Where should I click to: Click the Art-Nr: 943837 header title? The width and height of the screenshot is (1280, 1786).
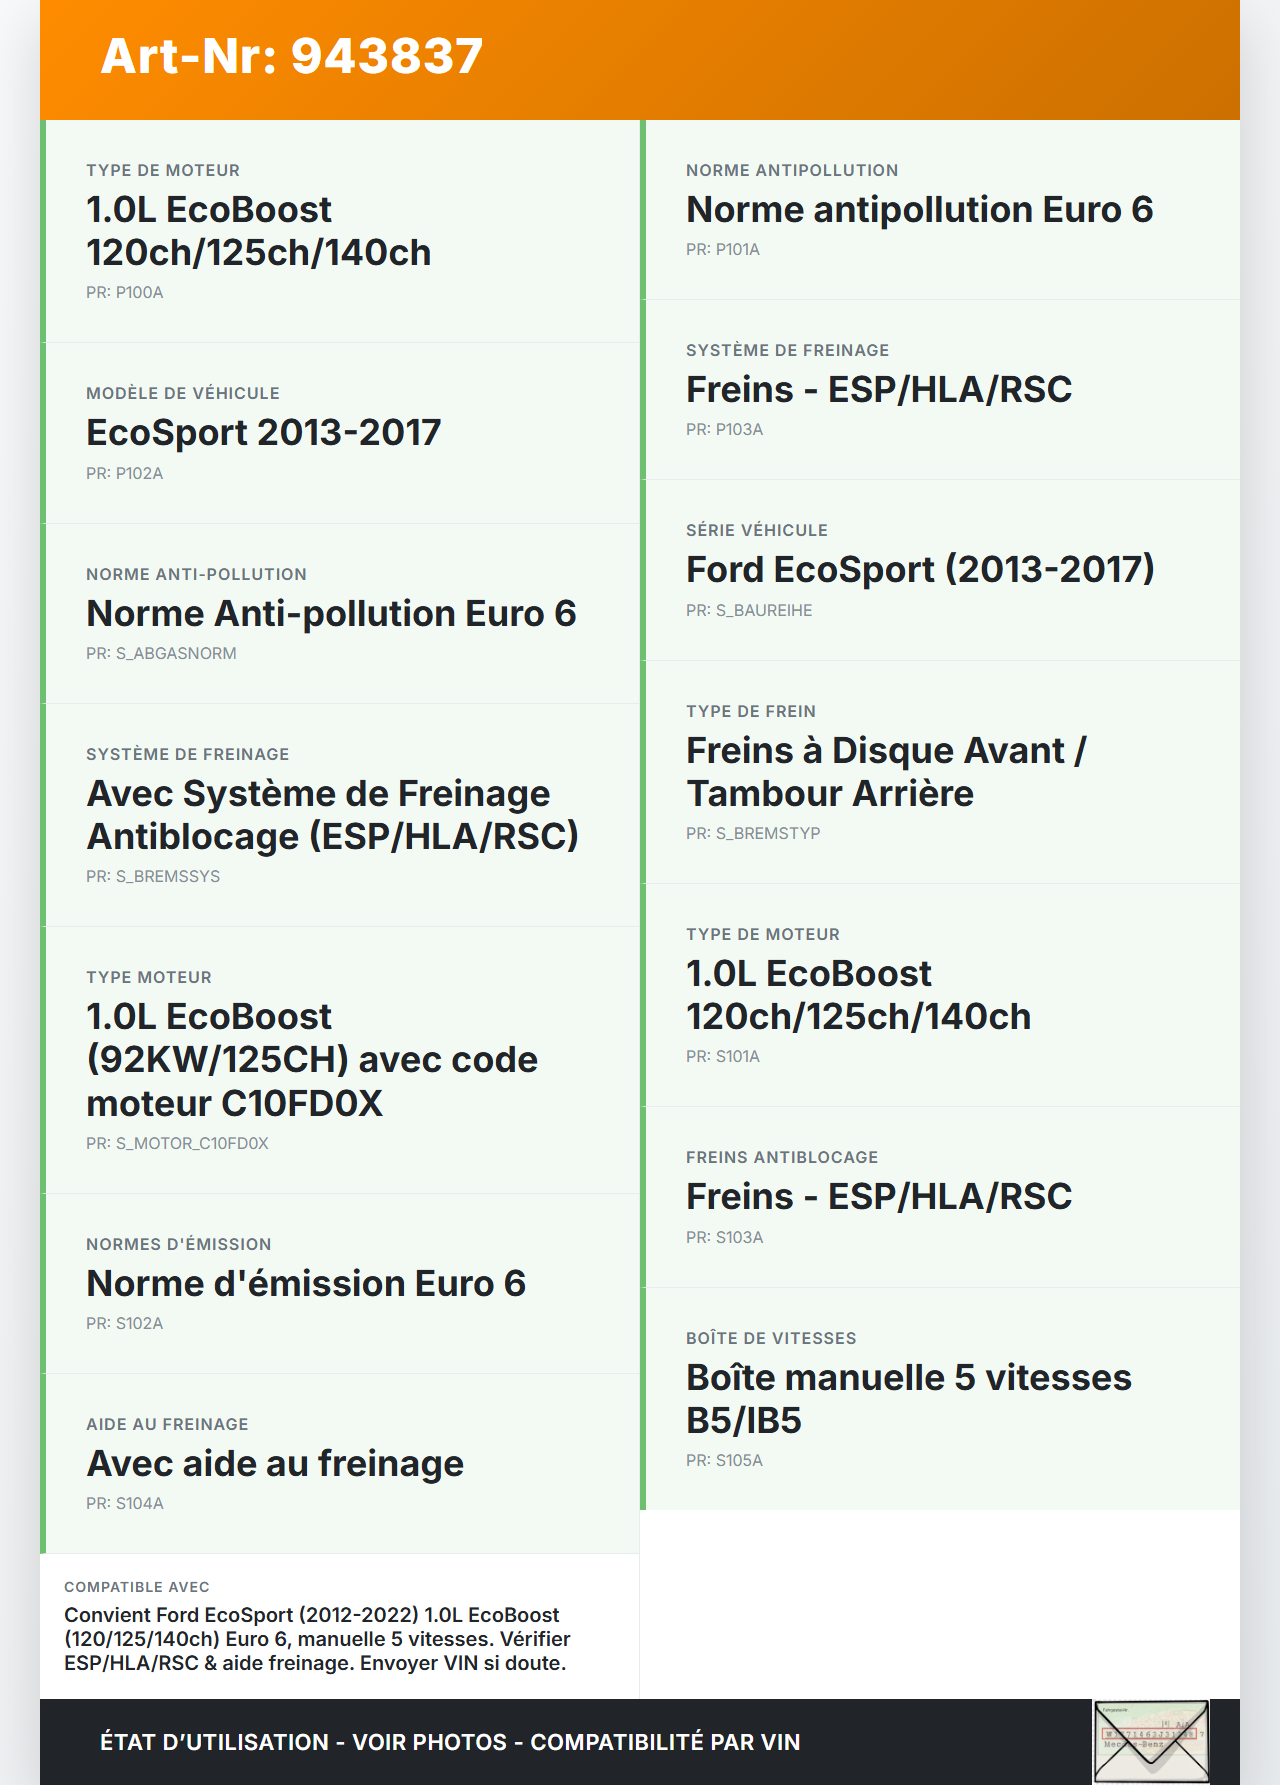click(x=292, y=56)
